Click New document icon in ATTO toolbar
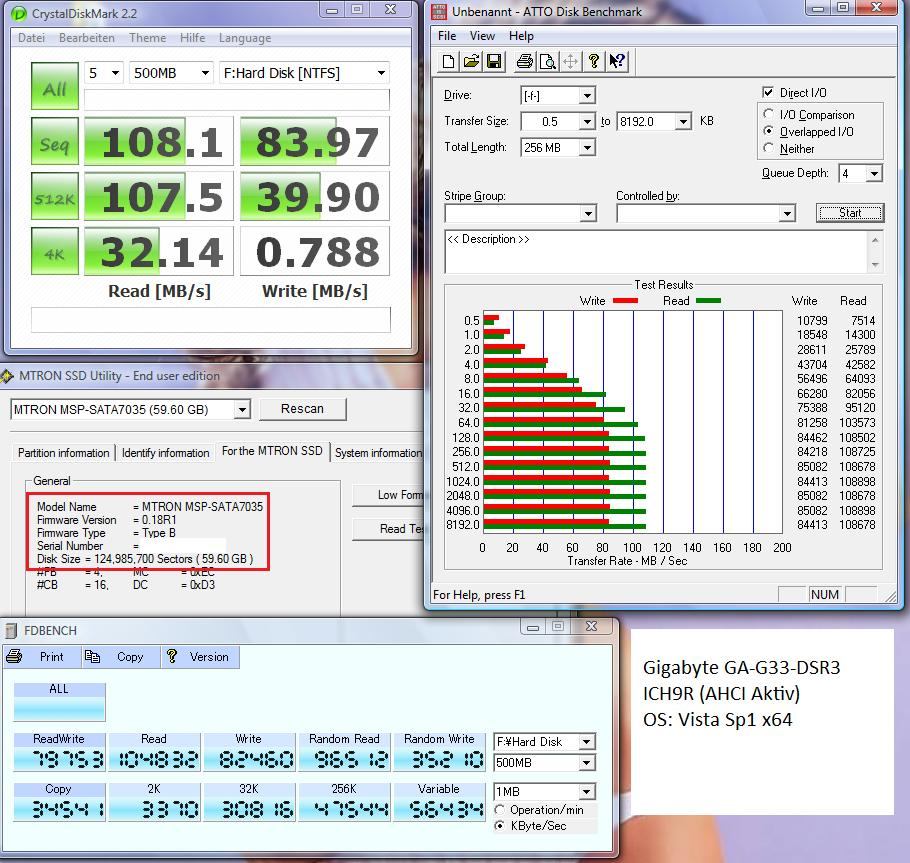This screenshot has width=910, height=863. click(448, 61)
